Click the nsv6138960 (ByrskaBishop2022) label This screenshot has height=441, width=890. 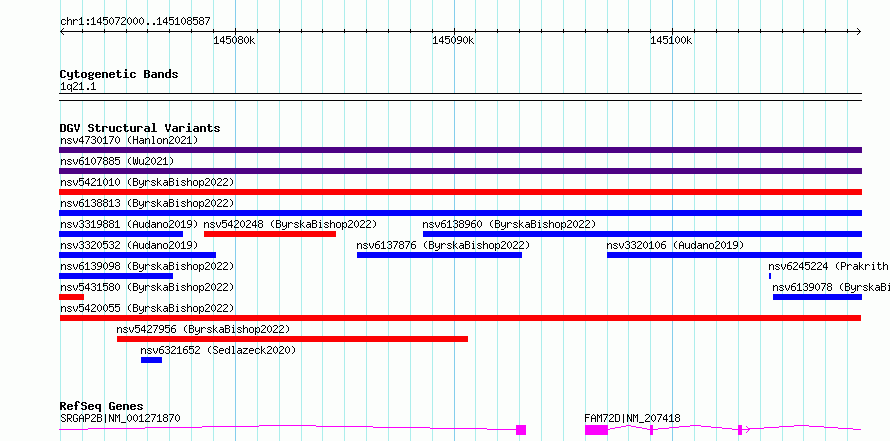[509, 224]
